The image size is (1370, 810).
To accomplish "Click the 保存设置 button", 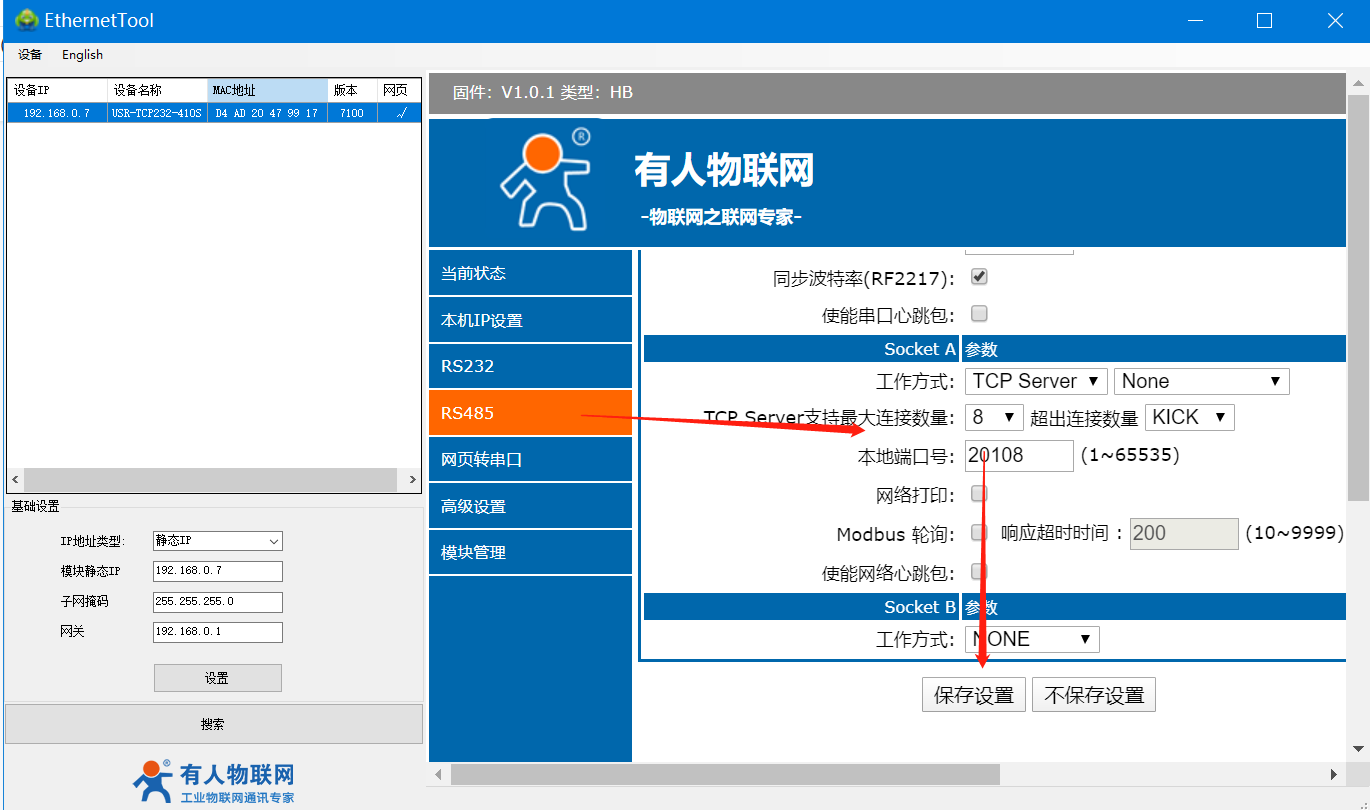I will coord(973,695).
